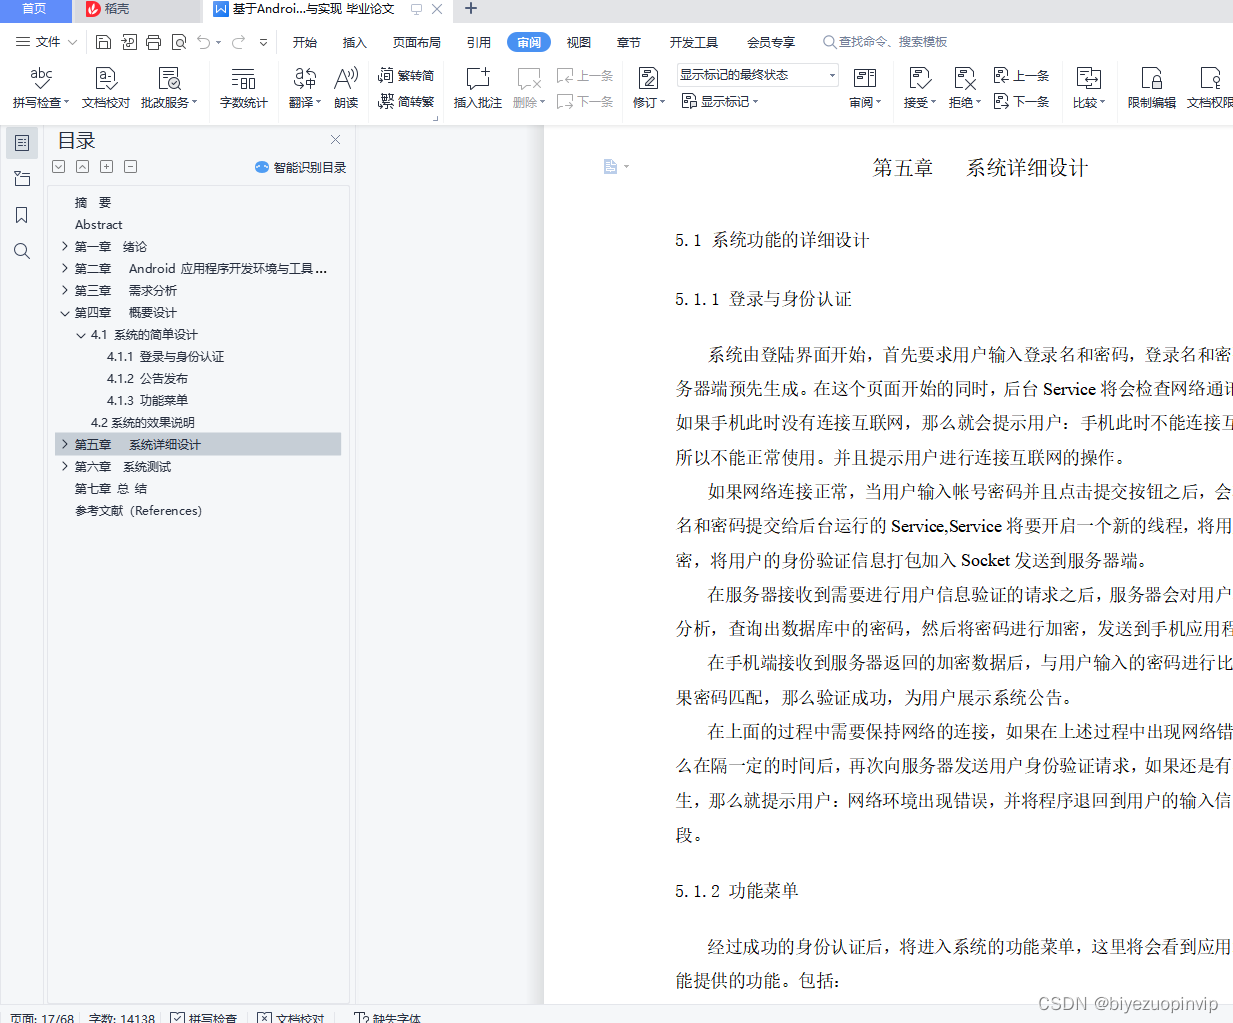
Task: Click the 智能识别目录 button
Action: coord(301,167)
